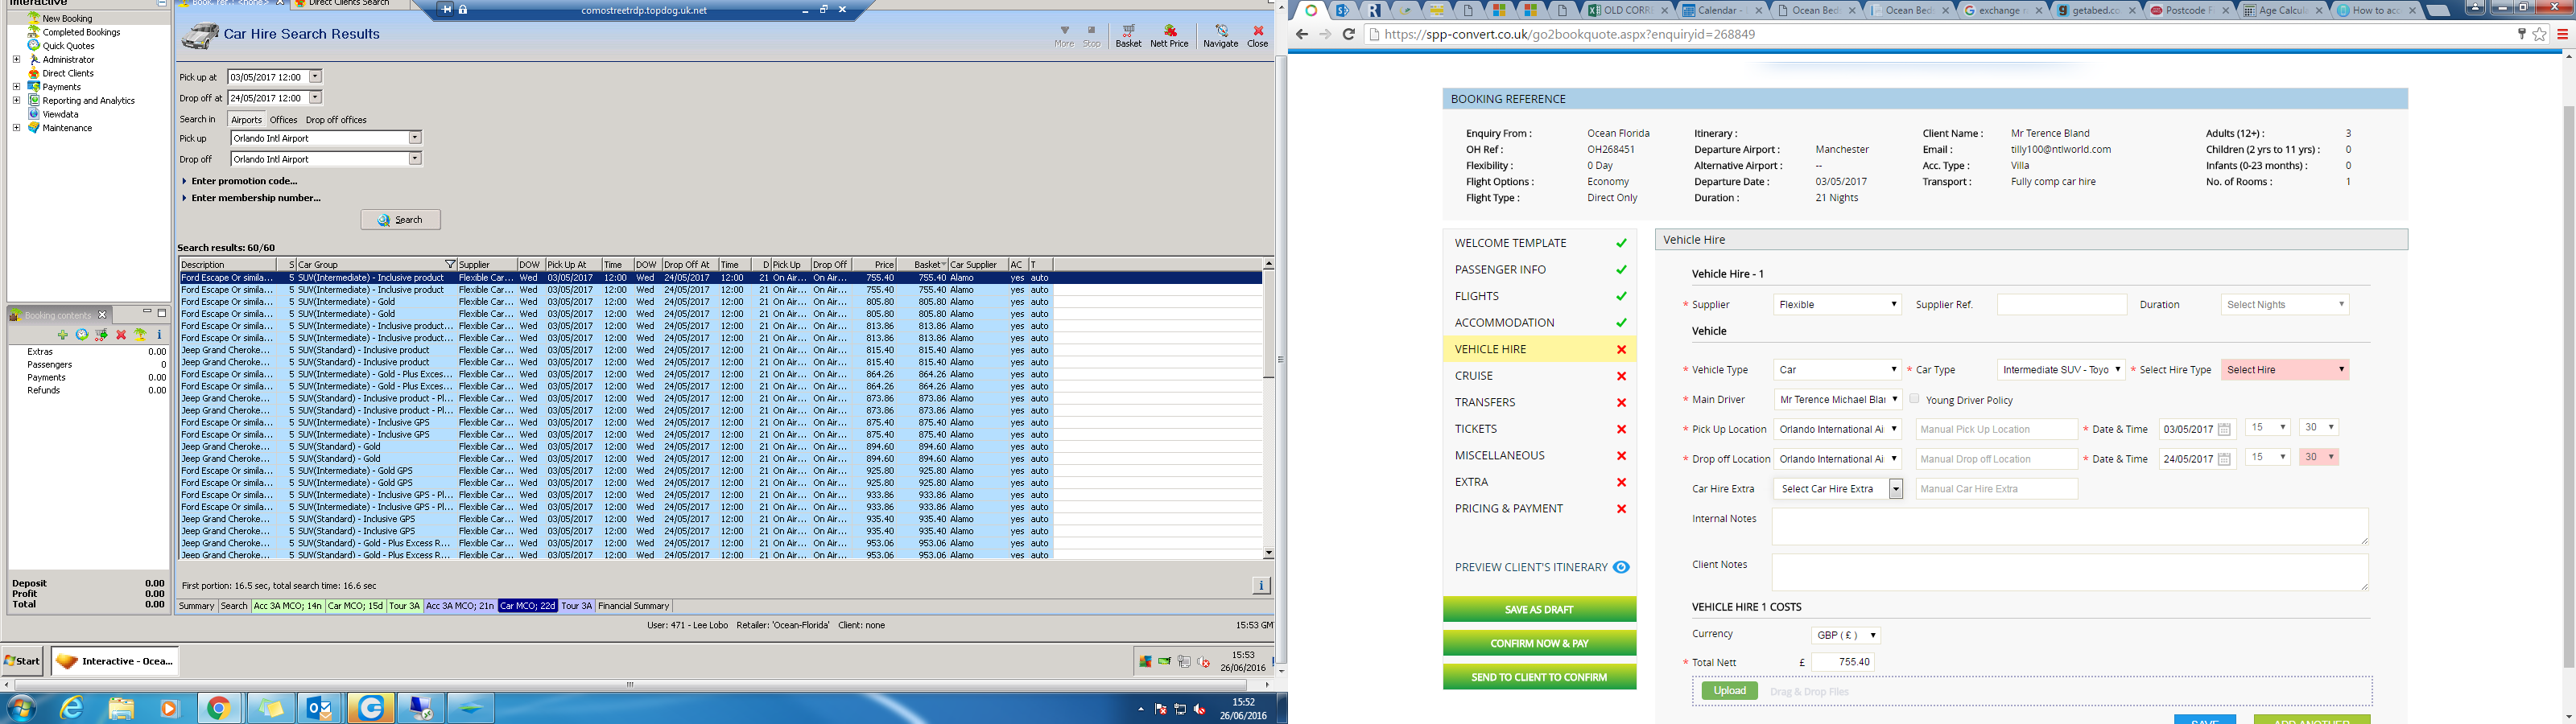Toggle Preview Client's Itinerary eye icon
The width and height of the screenshot is (2576, 724).
1621,567
